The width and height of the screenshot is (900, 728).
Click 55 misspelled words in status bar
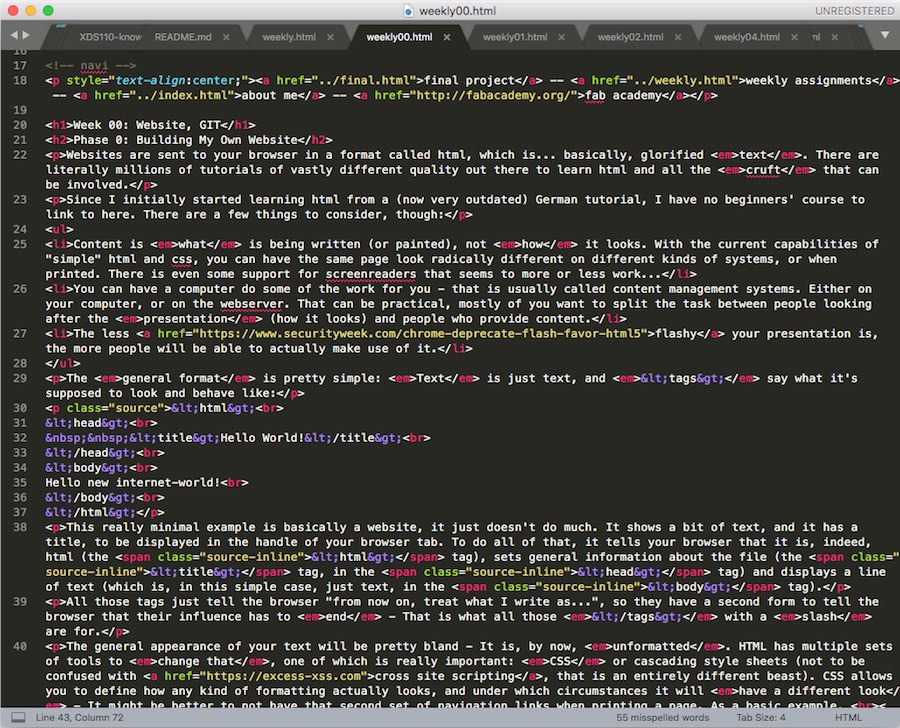point(662,717)
